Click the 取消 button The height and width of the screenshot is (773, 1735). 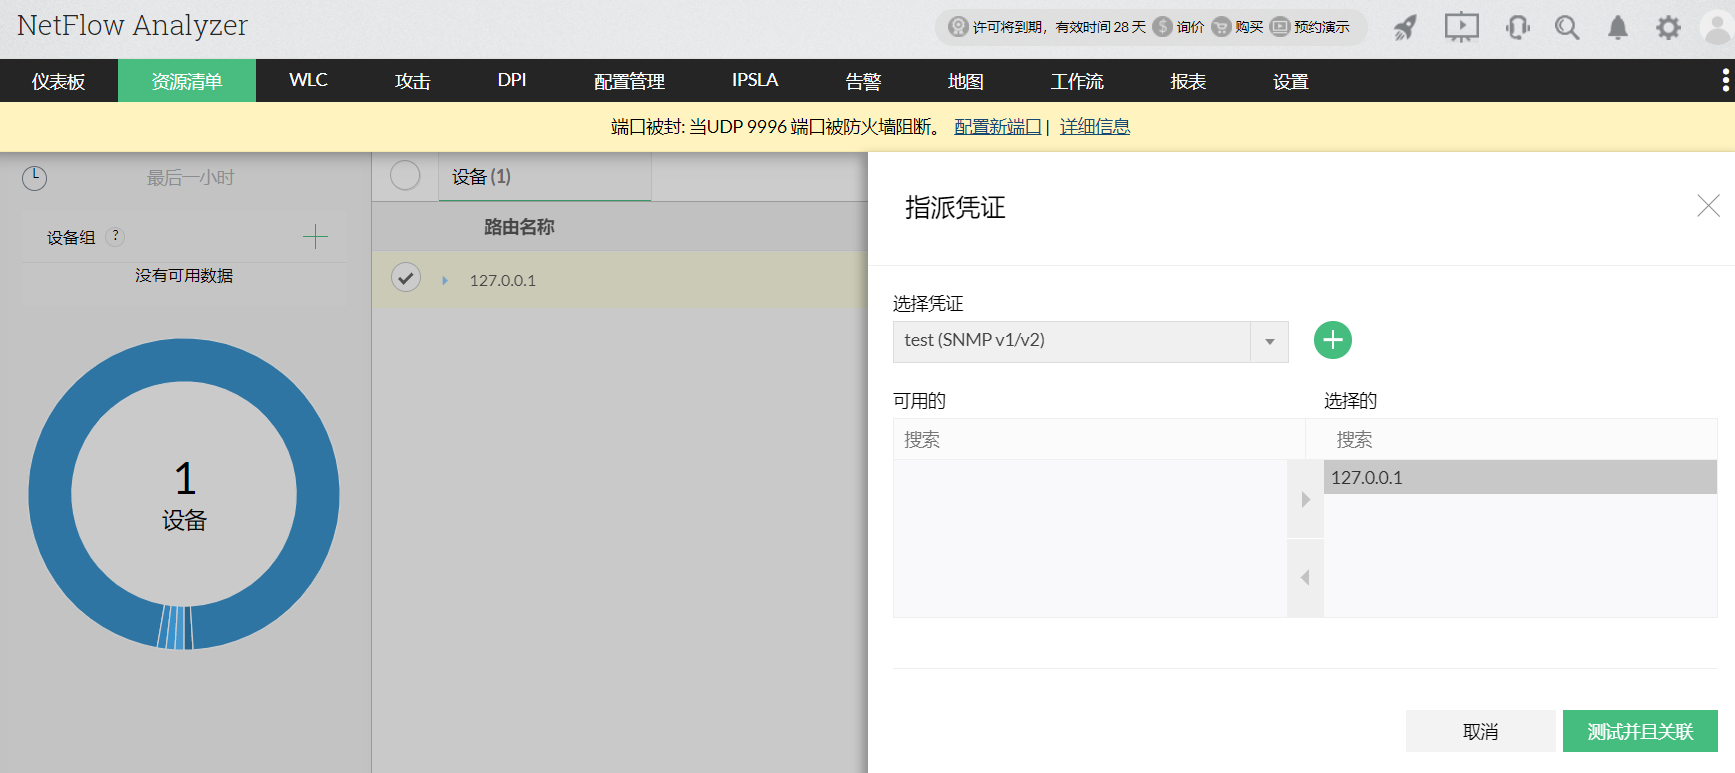pyautogui.click(x=1480, y=731)
